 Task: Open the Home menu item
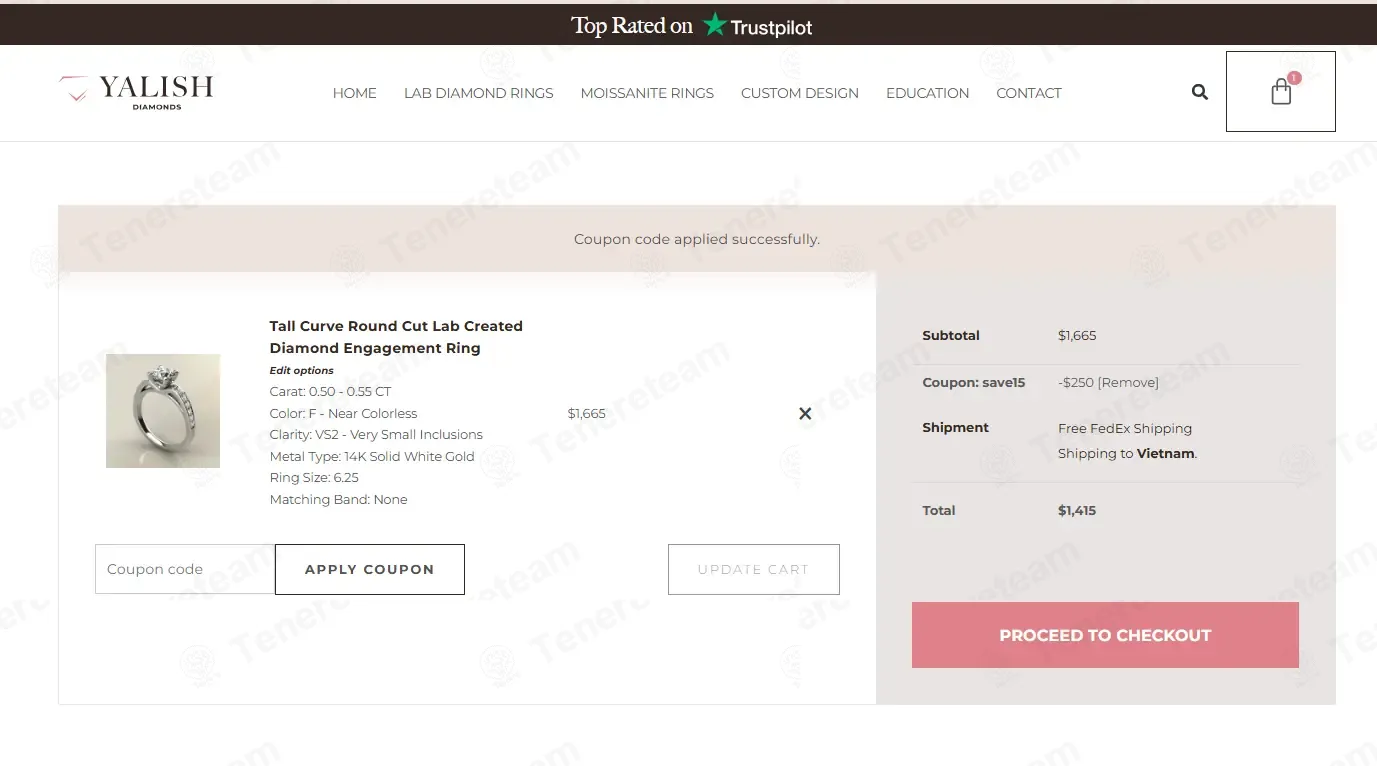coord(354,93)
